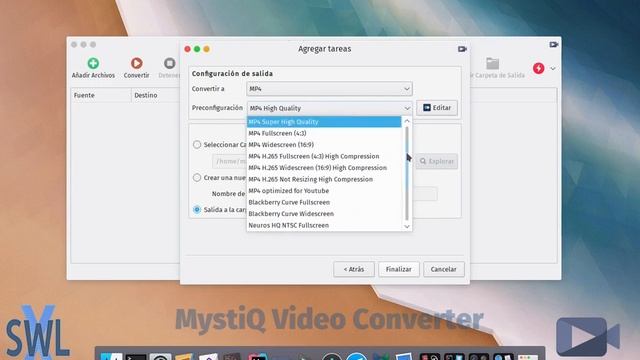
Task: Click the Finalizar button
Action: click(399, 269)
